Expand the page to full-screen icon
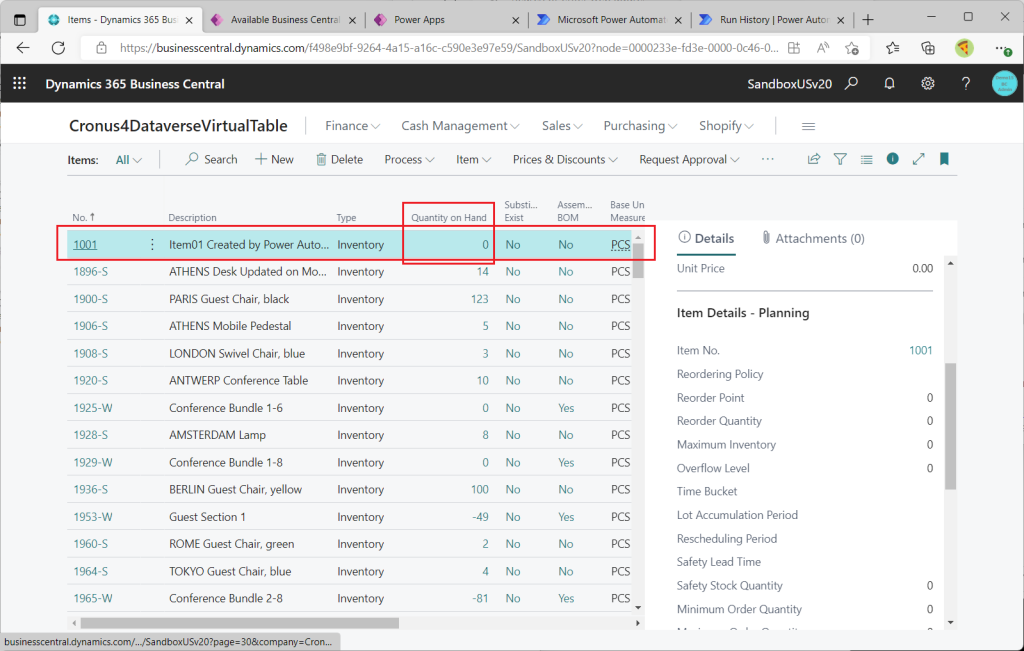 pos(918,159)
